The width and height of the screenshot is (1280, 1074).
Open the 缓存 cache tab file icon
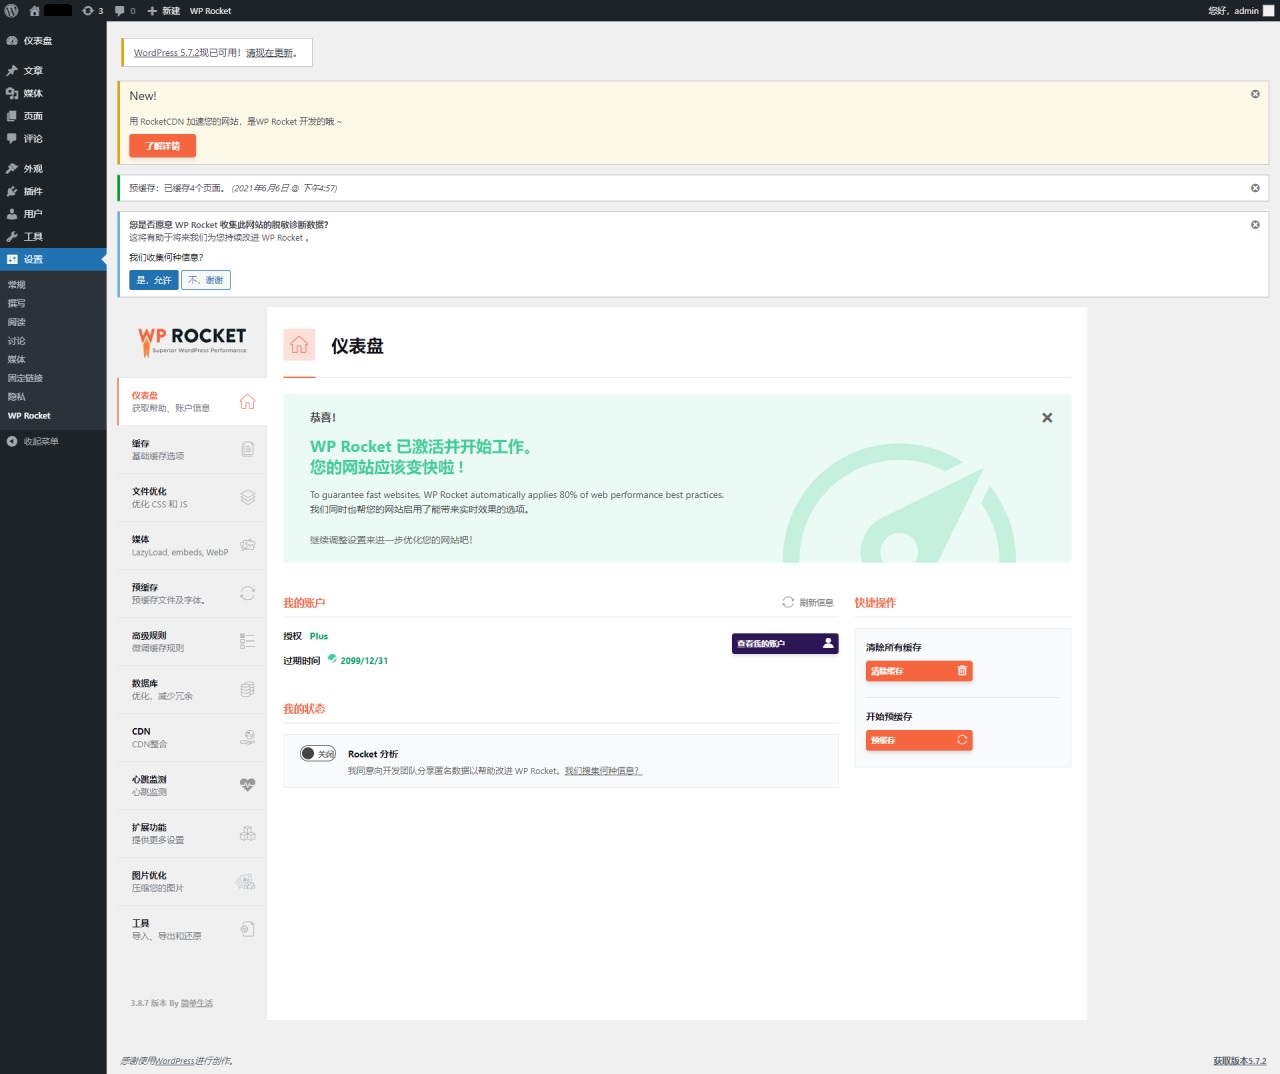(247, 450)
